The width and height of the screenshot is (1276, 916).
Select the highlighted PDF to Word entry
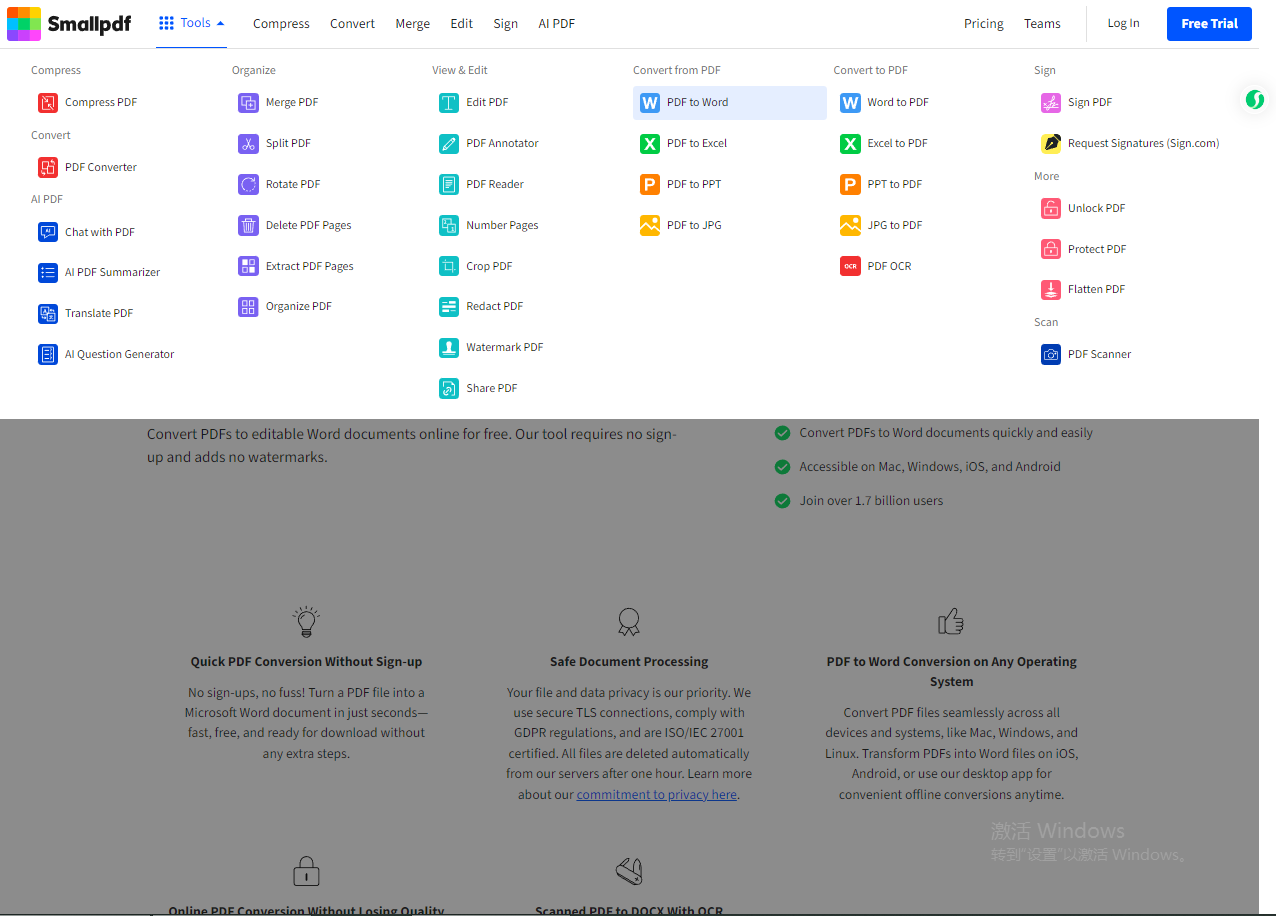tap(730, 103)
